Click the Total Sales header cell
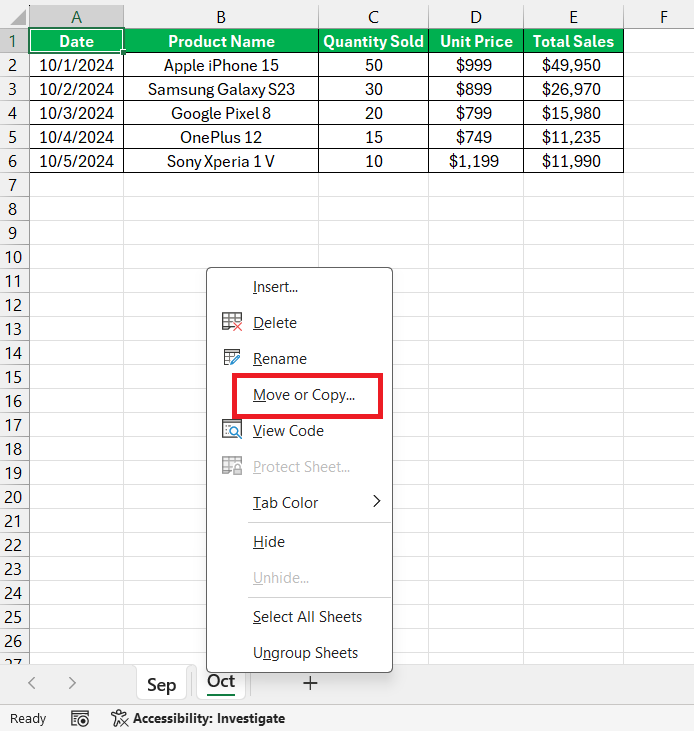Image resolution: width=694 pixels, height=731 pixels. point(573,41)
